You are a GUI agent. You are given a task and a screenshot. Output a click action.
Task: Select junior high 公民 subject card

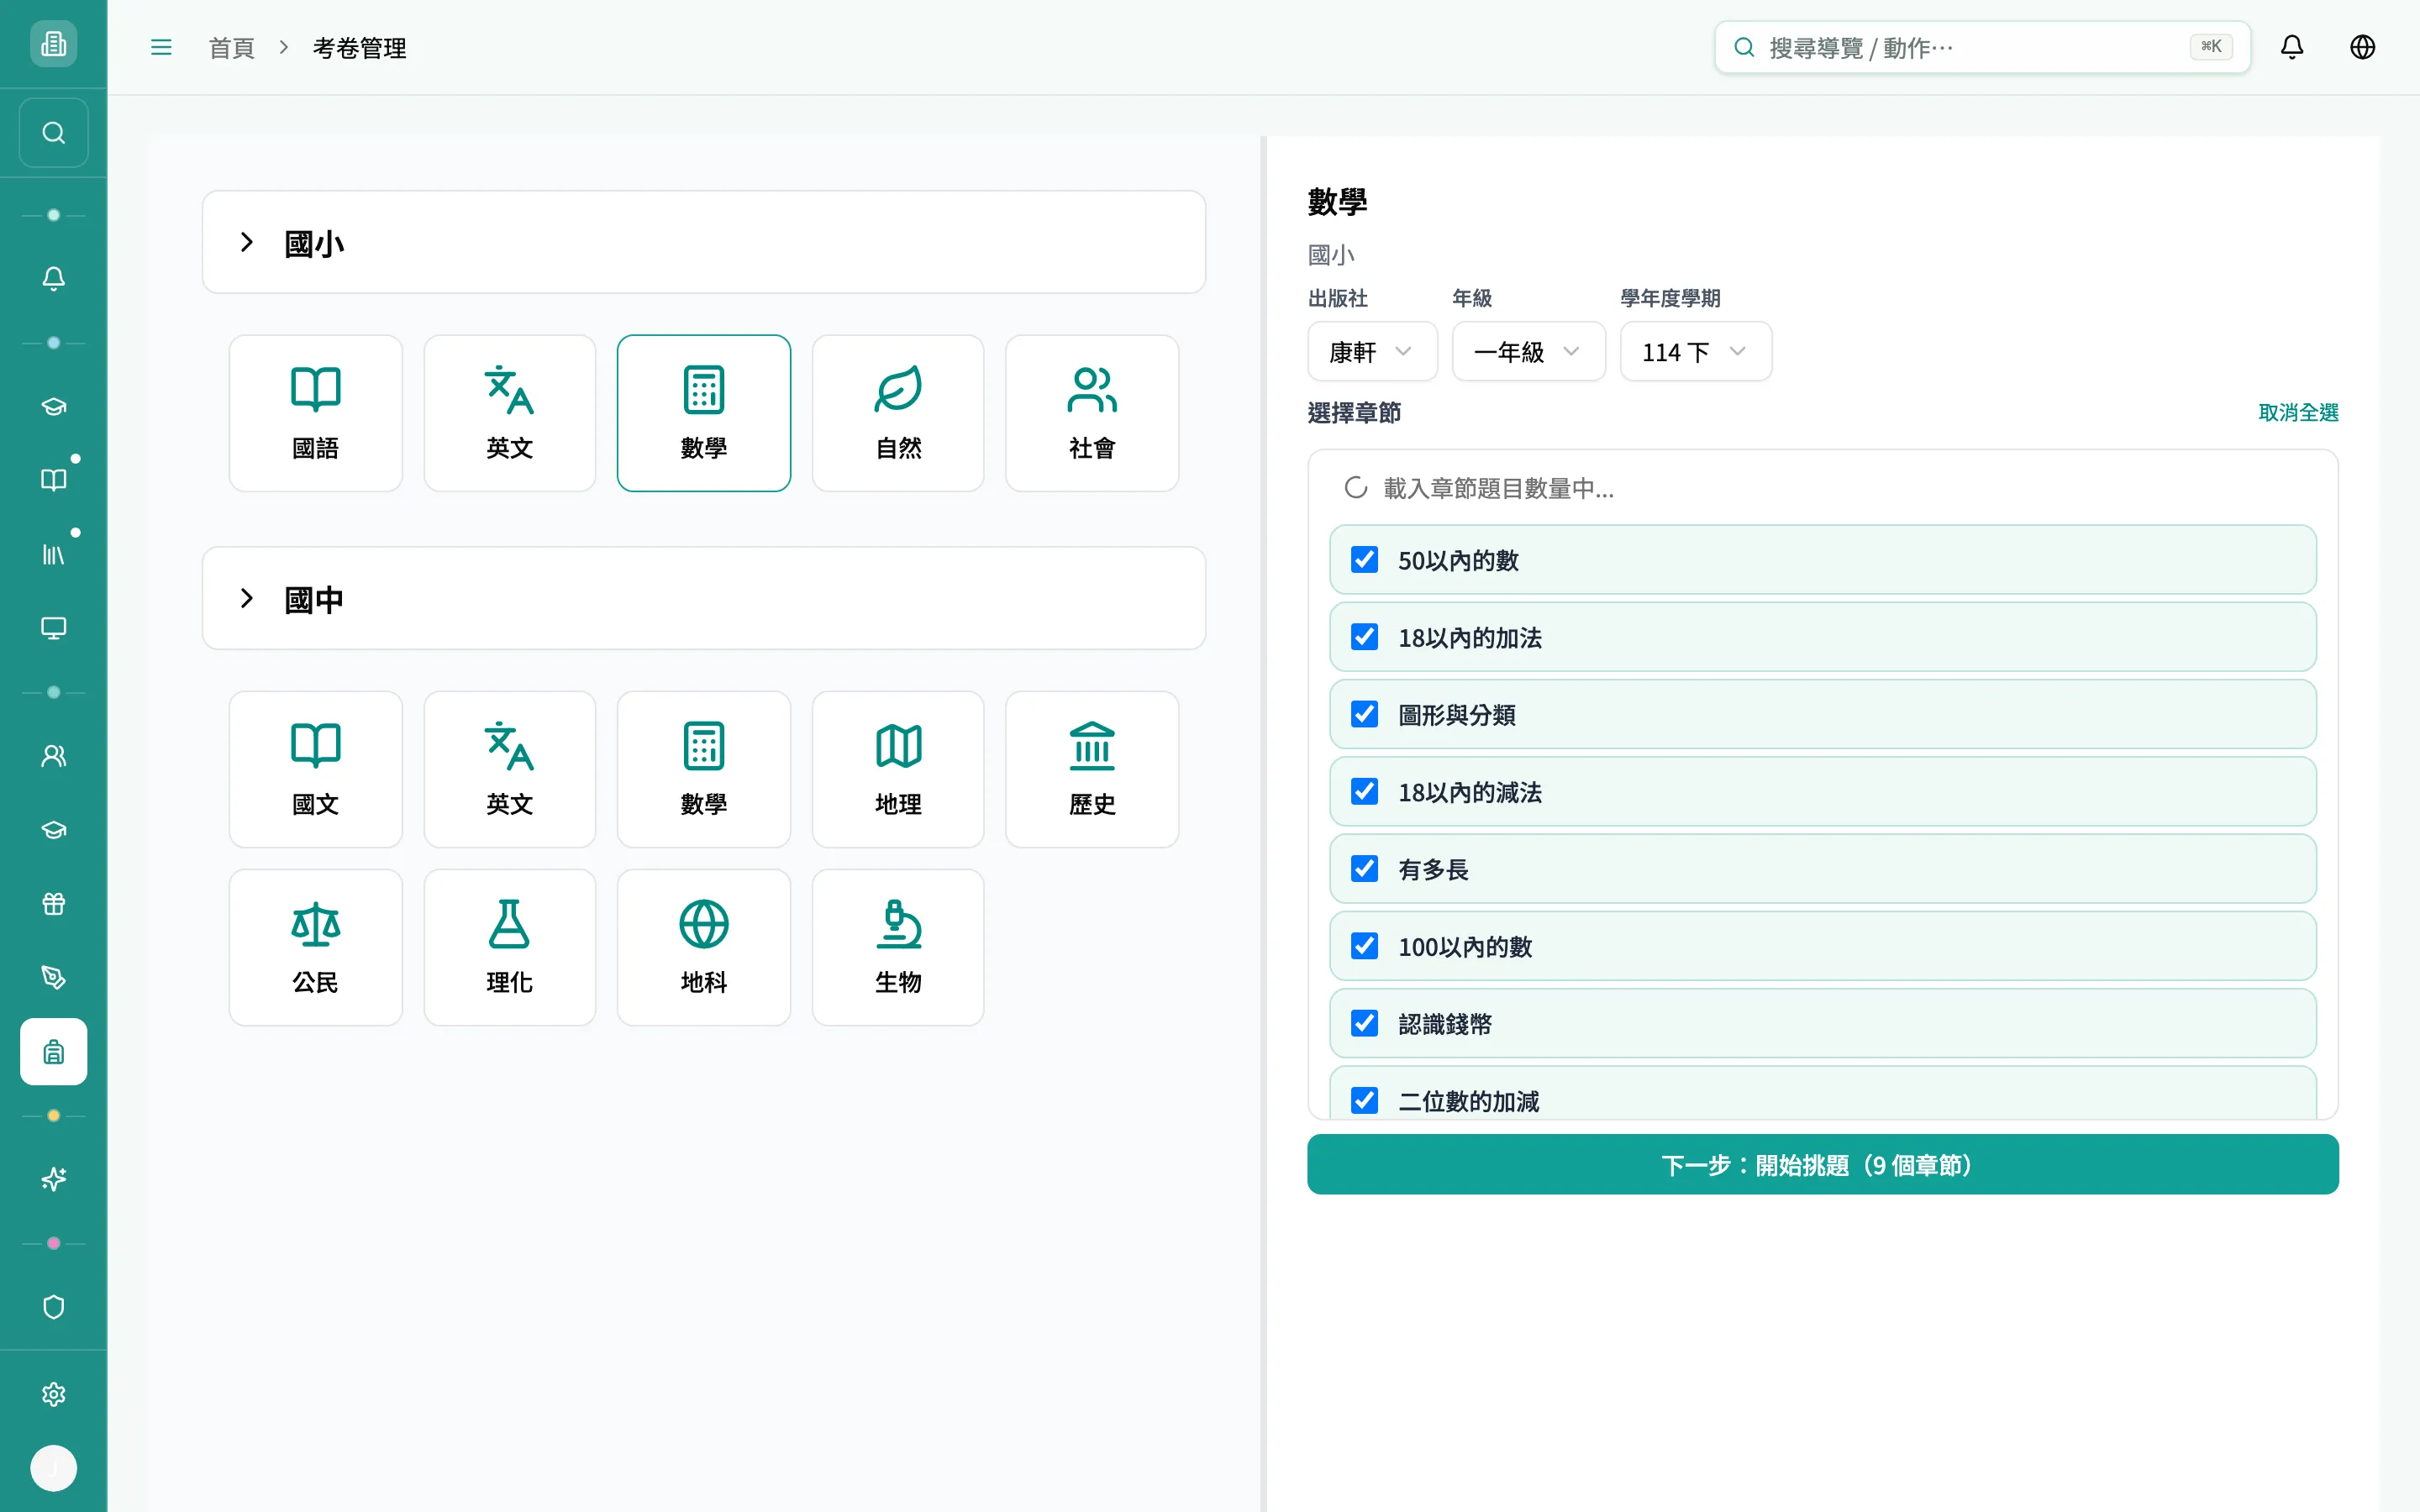pos(316,948)
